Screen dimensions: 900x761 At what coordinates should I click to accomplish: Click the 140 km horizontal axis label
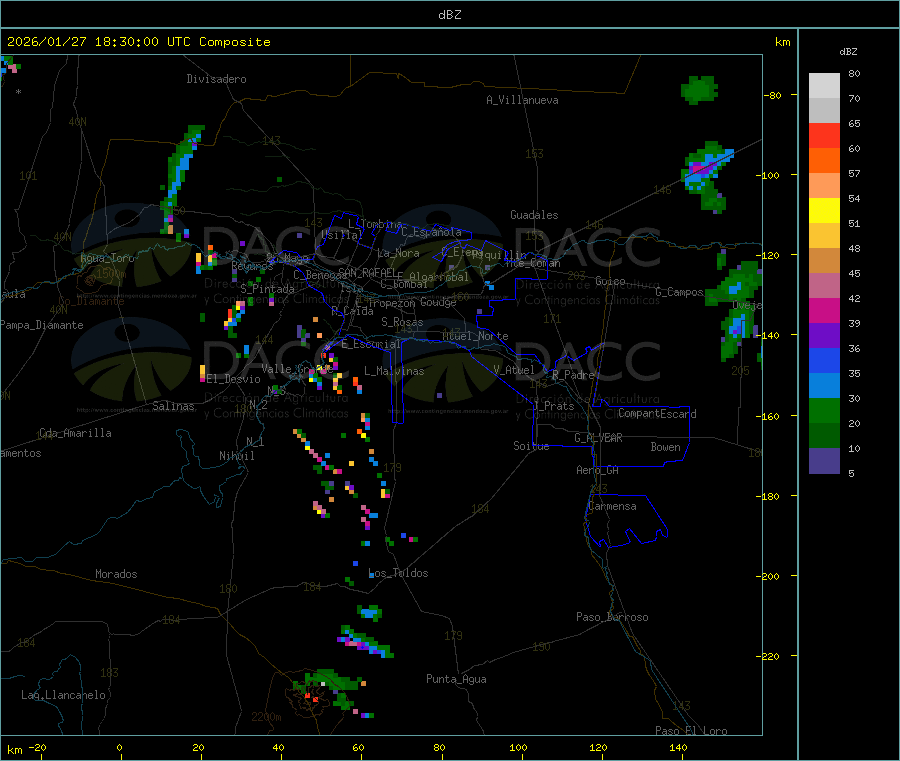[x=678, y=747]
